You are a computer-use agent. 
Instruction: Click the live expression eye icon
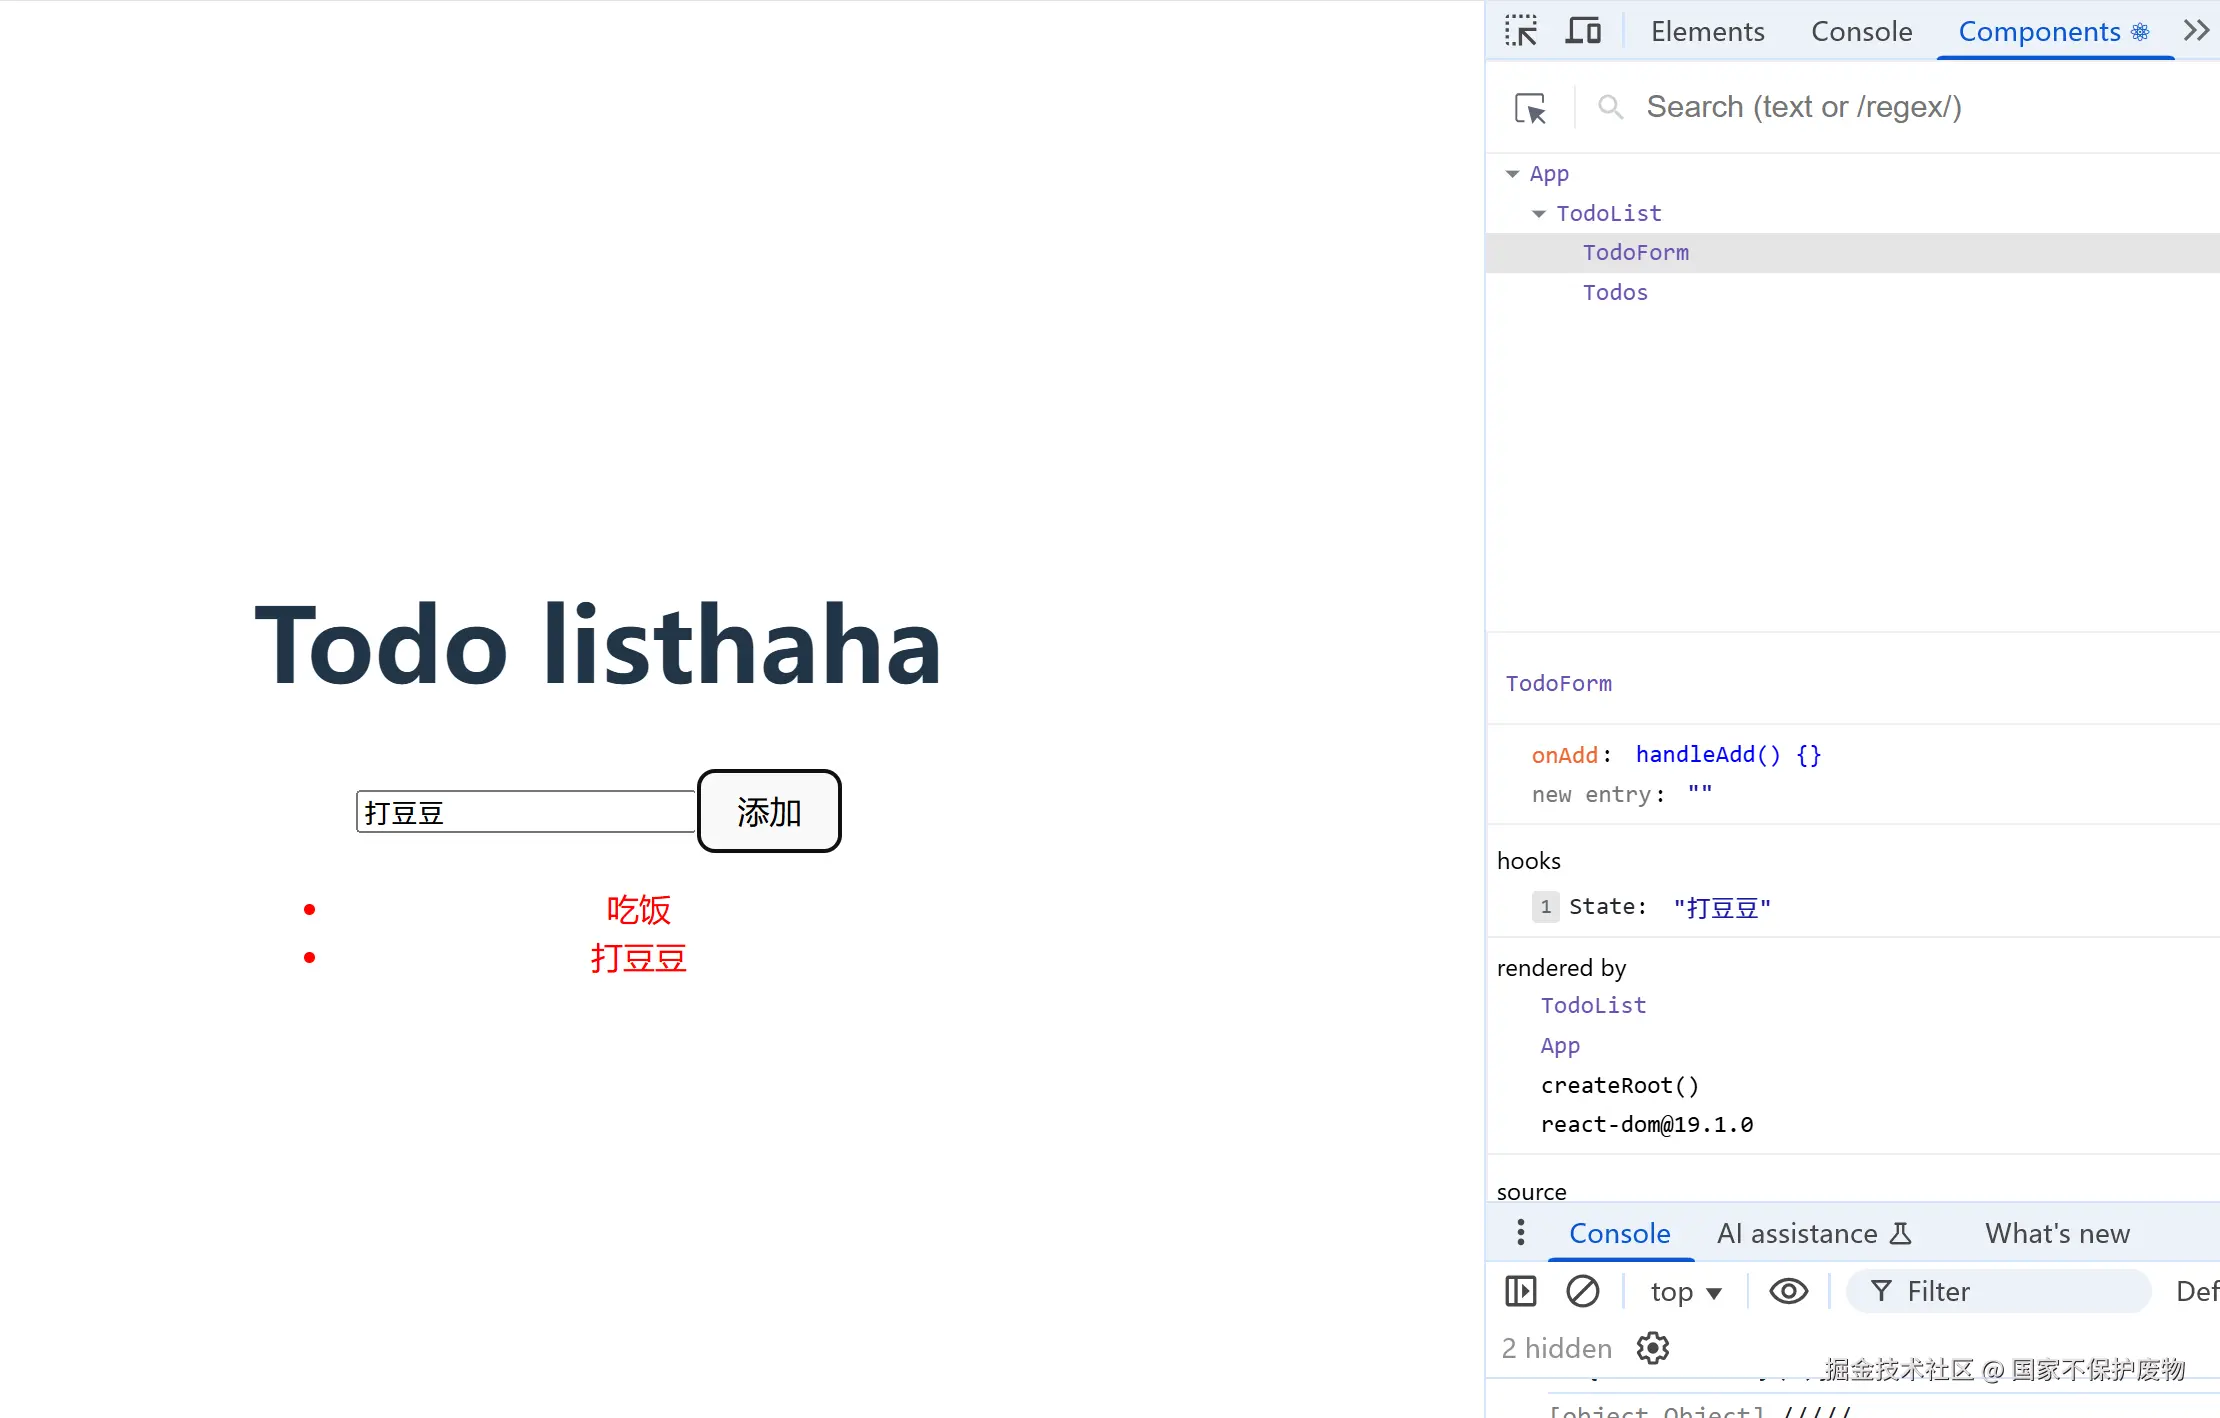coord(1788,1291)
